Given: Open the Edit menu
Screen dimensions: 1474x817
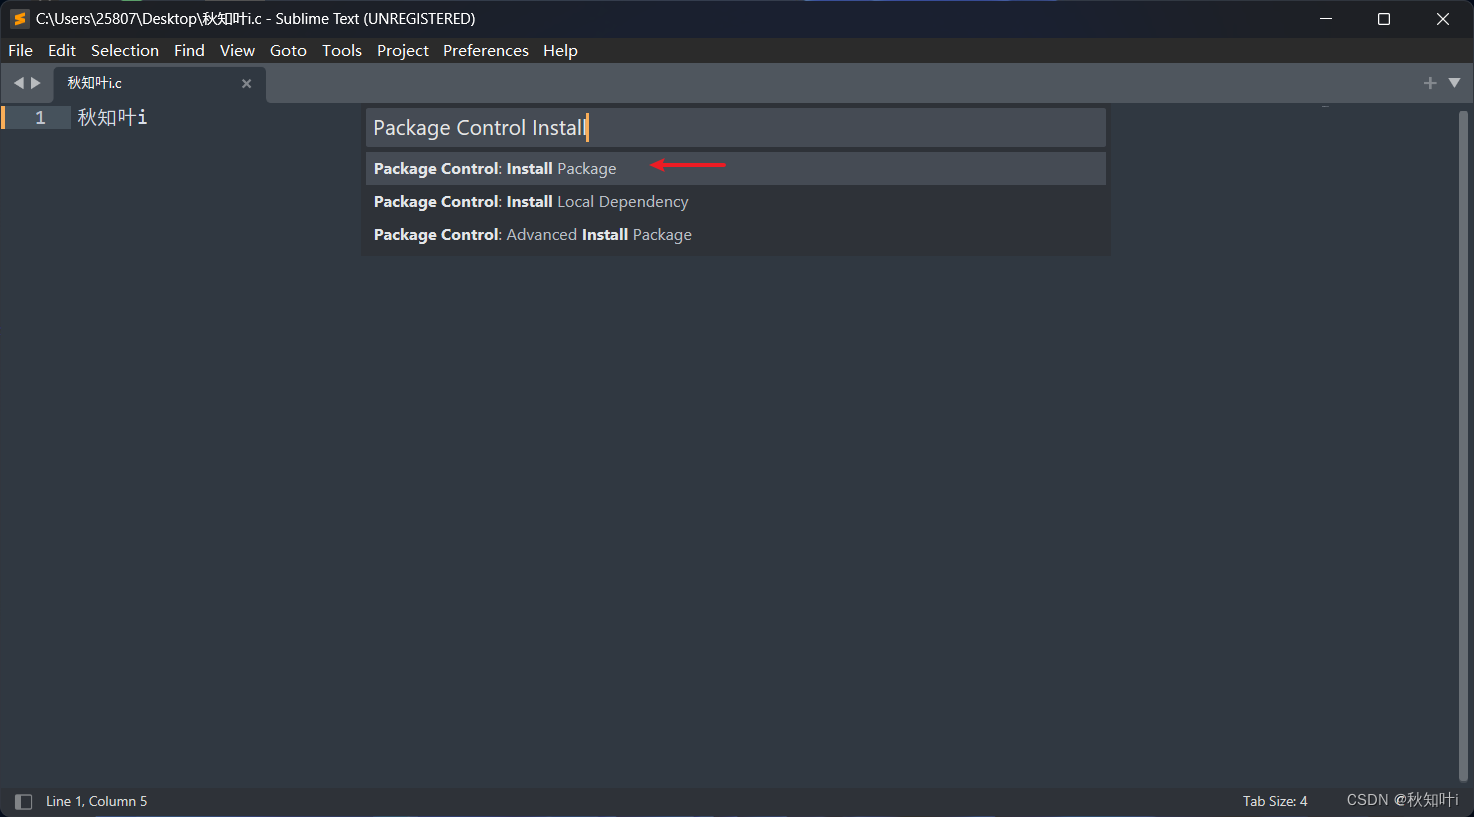Looking at the screenshot, I should (x=62, y=50).
